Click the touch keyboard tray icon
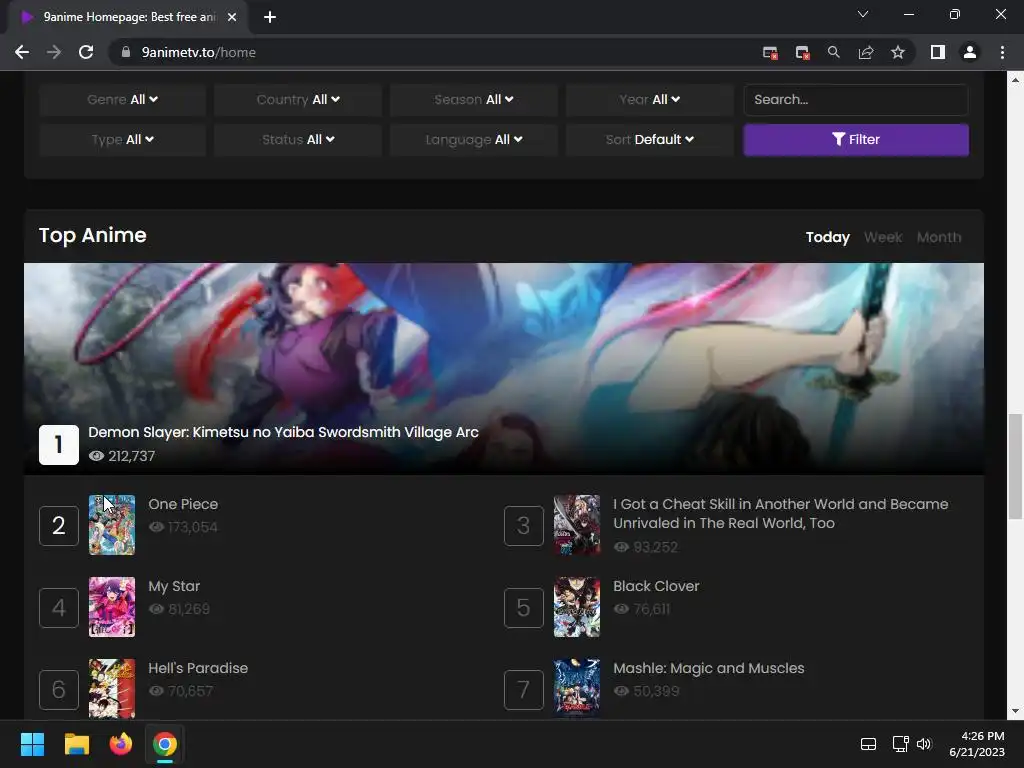Viewport: 1024px width, 768px height. click(868, 744)
